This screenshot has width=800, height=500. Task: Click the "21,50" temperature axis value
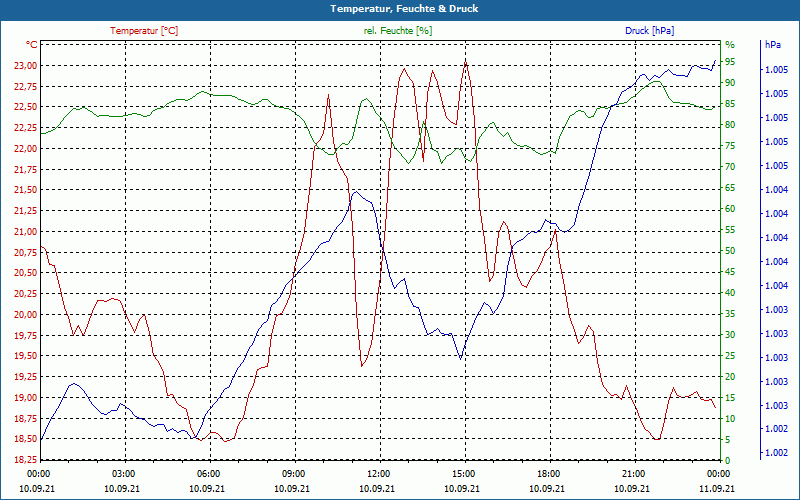pyautogui.click(x=25, y=190)
